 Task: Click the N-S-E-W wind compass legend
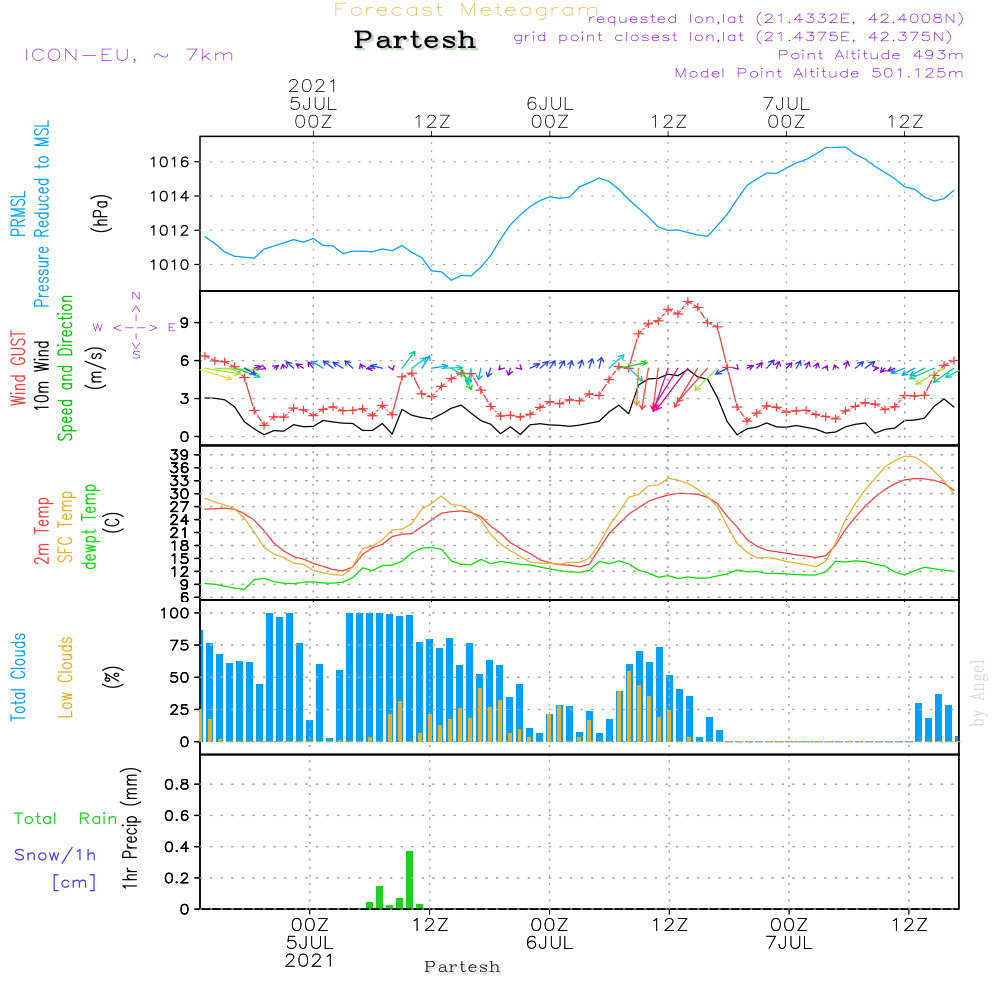point(135,327)
